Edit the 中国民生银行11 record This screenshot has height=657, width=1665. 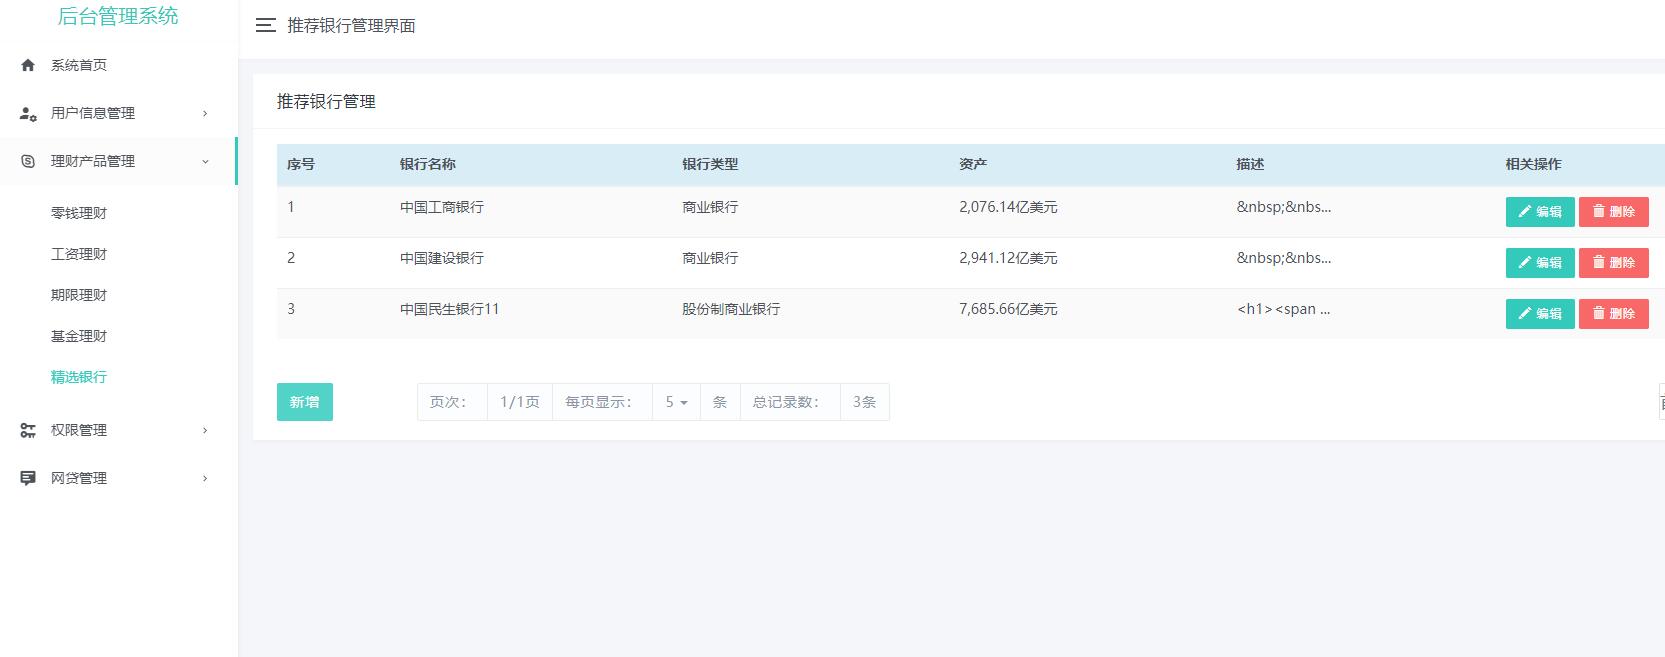(1539, 314)
